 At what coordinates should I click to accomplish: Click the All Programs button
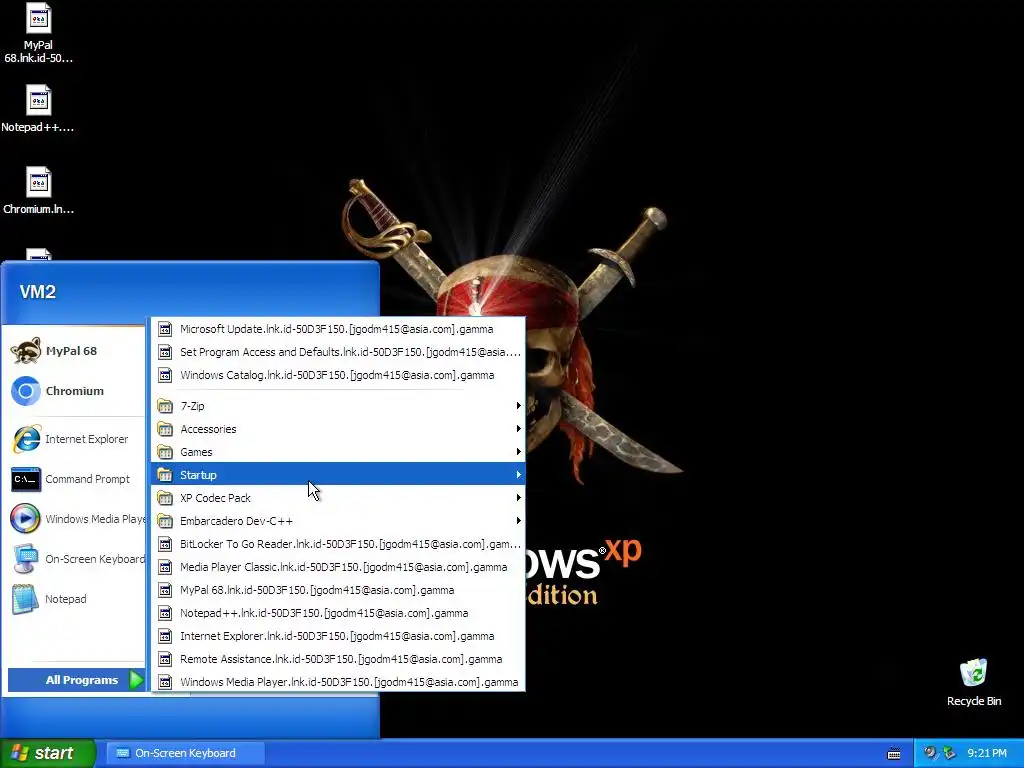pos(76,680)
